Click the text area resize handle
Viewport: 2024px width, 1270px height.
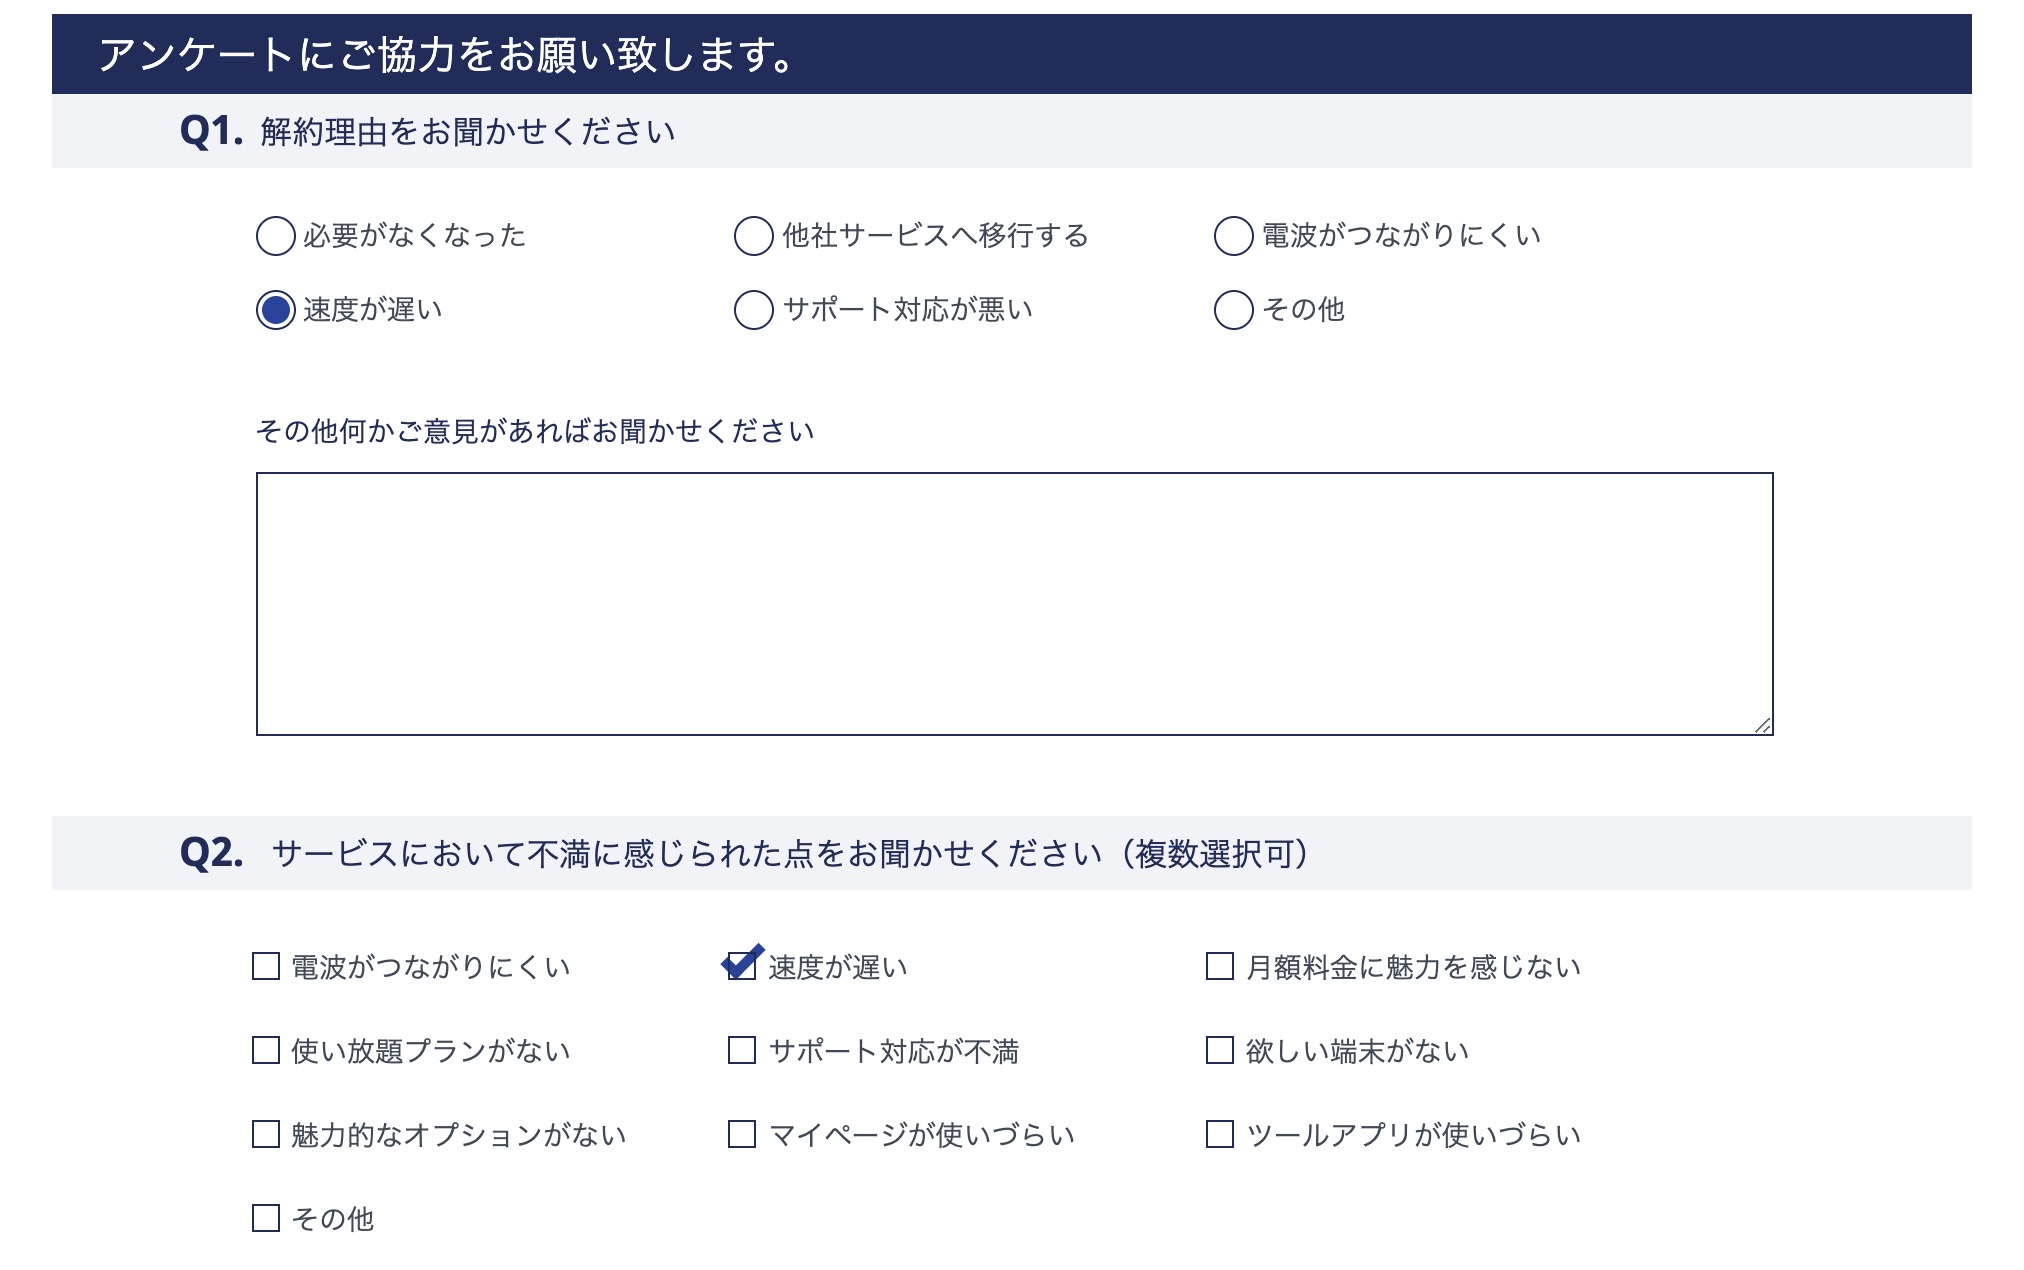1763,726
